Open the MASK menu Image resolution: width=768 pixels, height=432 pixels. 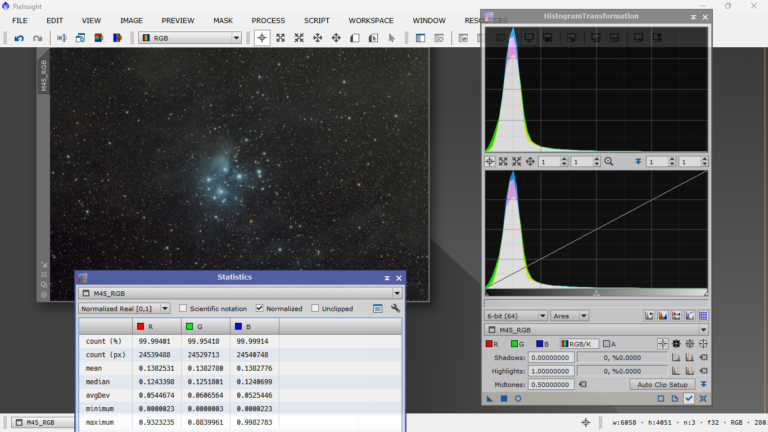click(223, 21)
